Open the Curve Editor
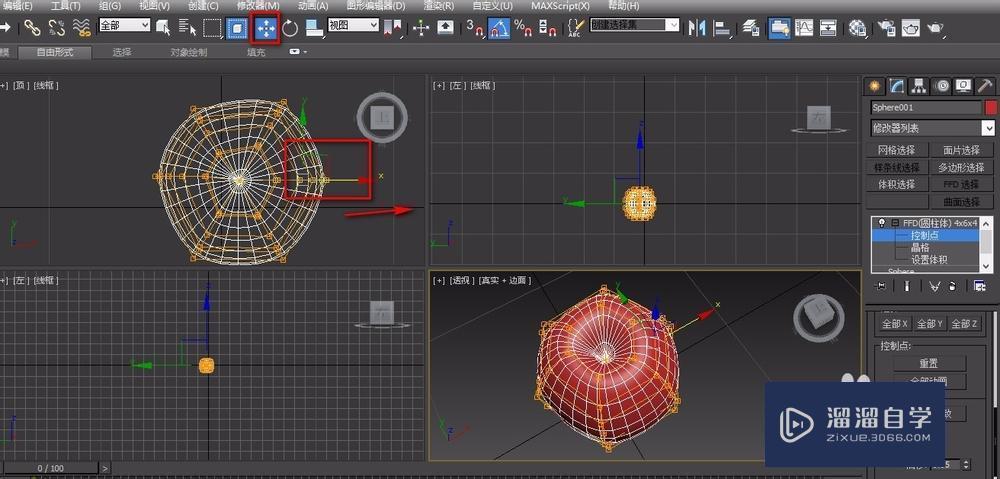 point(804,28)
